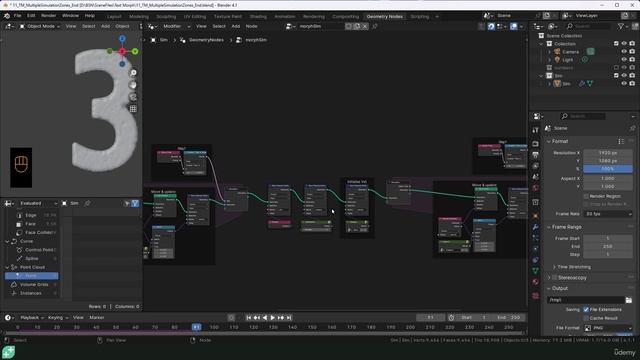Pin the morphSim node tree in editor header
Screen dimensions: 640x360
point(375,26)
